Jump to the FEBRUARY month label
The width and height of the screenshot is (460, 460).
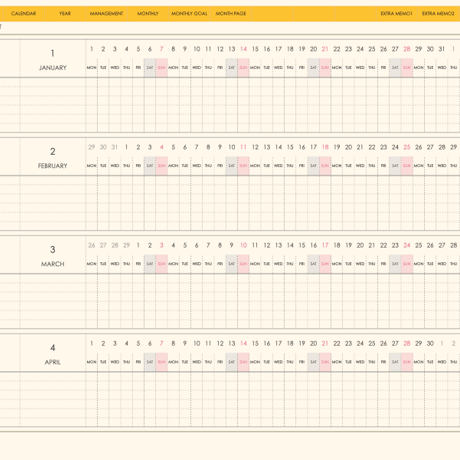[53, 166]
